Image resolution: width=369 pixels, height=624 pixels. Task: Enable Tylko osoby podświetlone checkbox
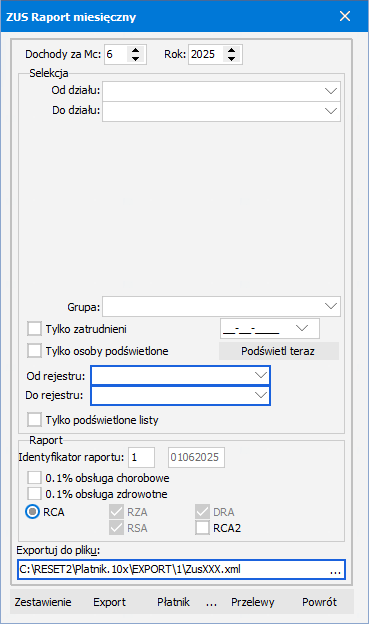34,351
